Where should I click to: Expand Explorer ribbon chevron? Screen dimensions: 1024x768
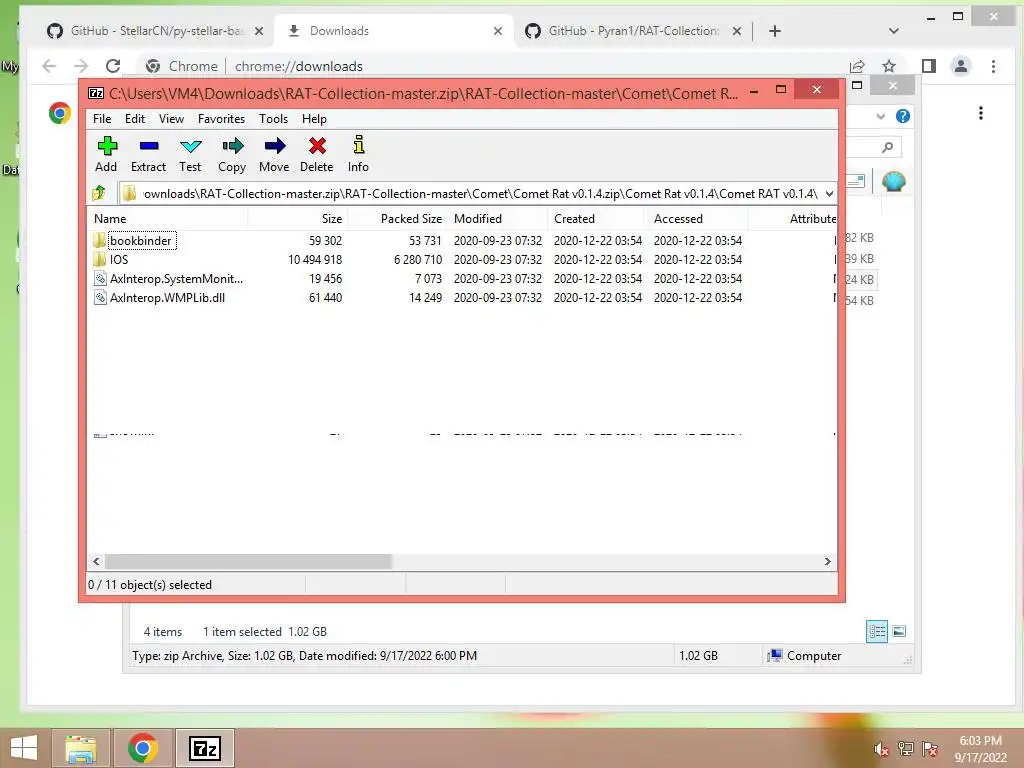click(x=880, y=116)
